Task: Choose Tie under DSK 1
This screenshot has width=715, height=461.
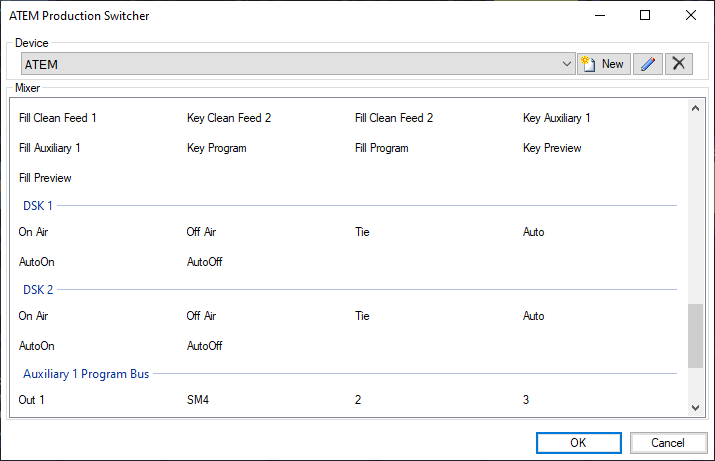Action: 362,232
